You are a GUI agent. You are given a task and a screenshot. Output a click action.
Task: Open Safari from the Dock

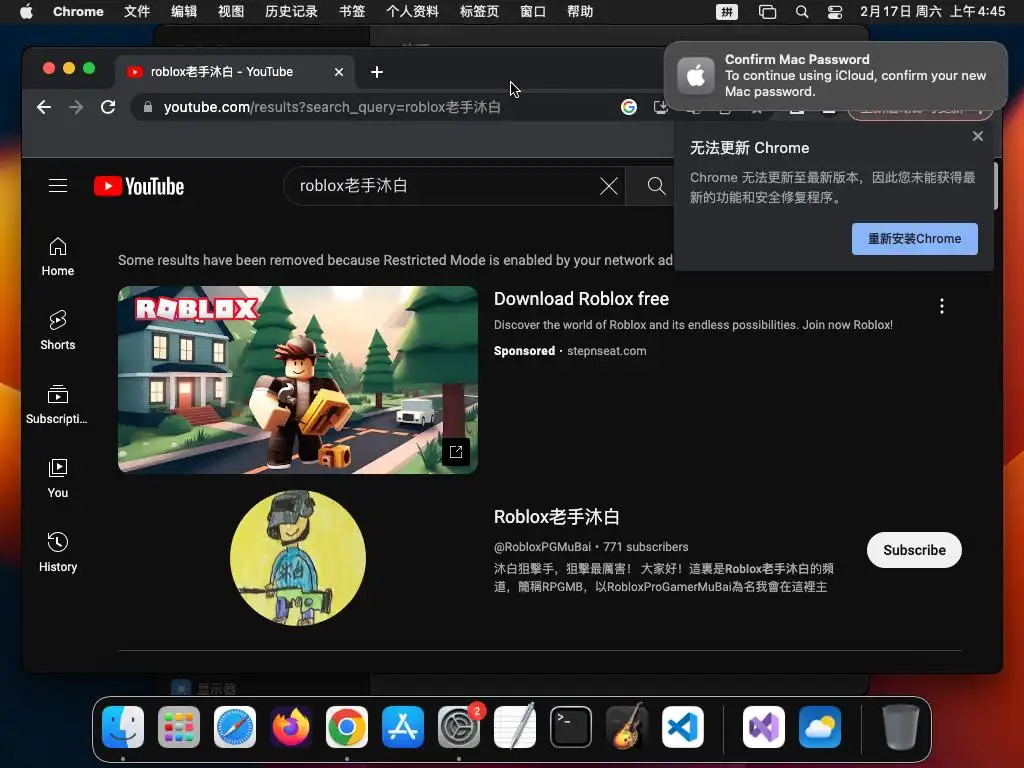pyautogui.click(x=235, y=727)
